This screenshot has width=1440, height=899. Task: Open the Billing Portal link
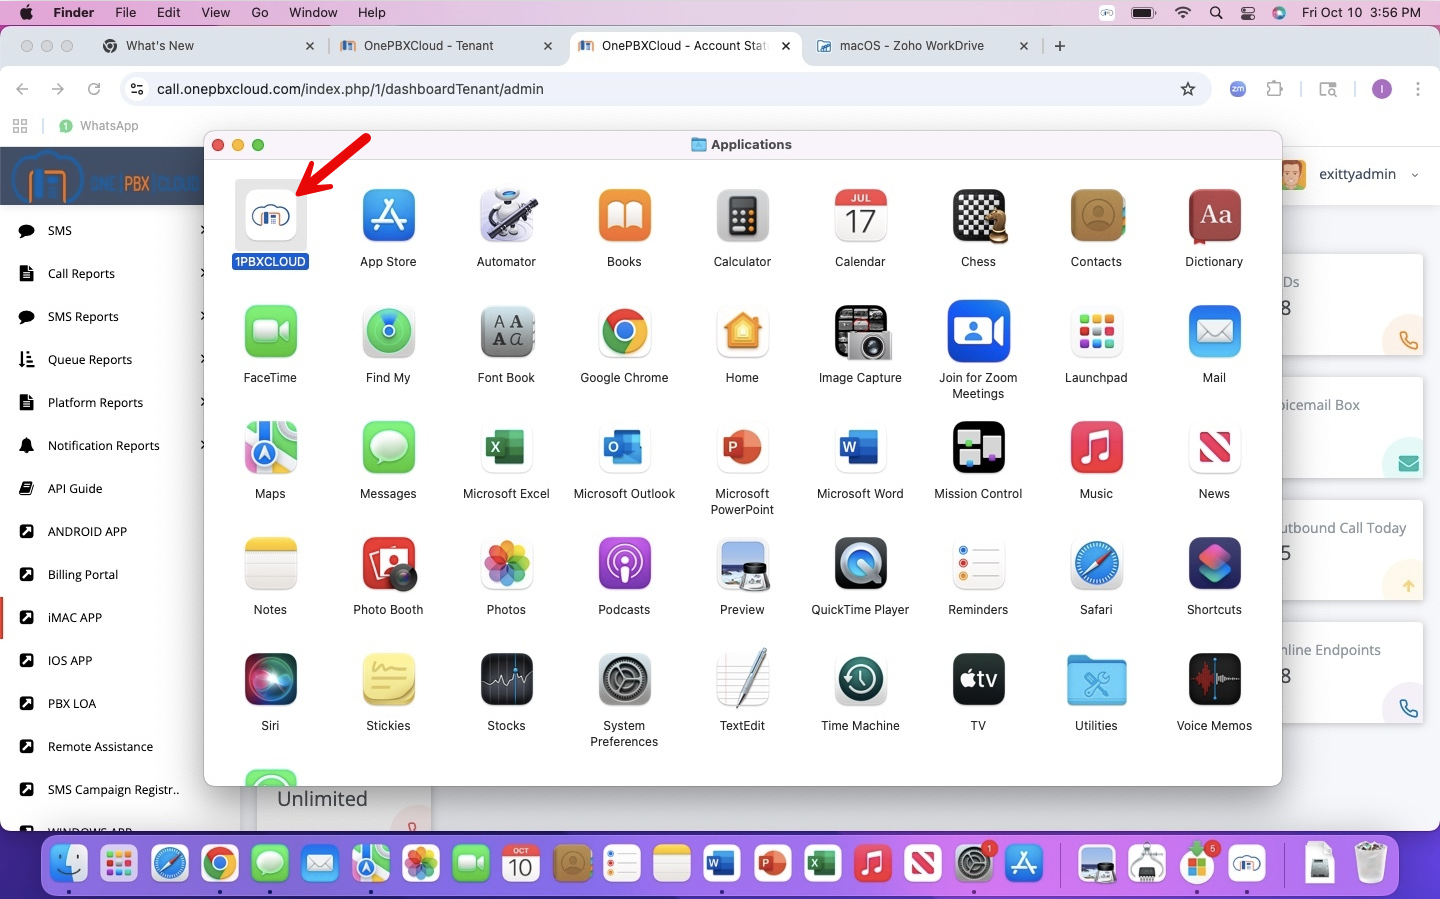[82, 575]
